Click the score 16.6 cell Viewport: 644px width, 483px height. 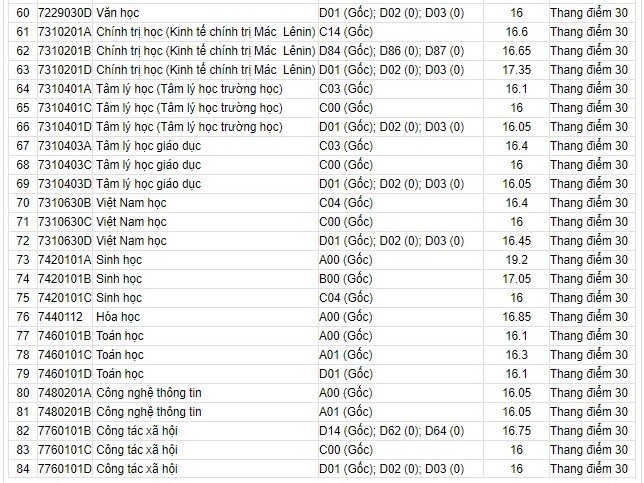516,33
